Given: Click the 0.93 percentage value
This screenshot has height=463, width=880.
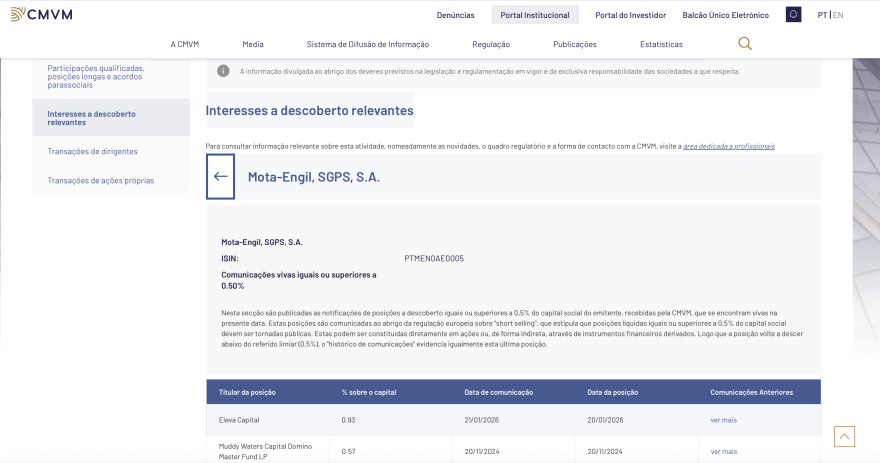Looking at the screenshot, I should 348,420.
